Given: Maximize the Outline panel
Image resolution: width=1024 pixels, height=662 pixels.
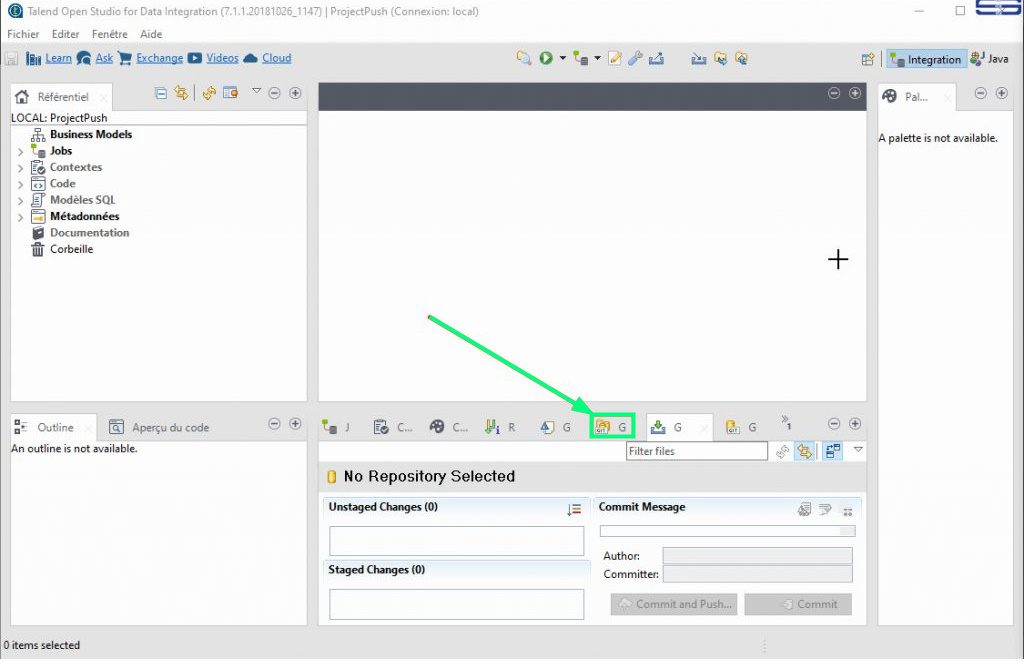Looking at the screenshot, I should click(295, 424).
